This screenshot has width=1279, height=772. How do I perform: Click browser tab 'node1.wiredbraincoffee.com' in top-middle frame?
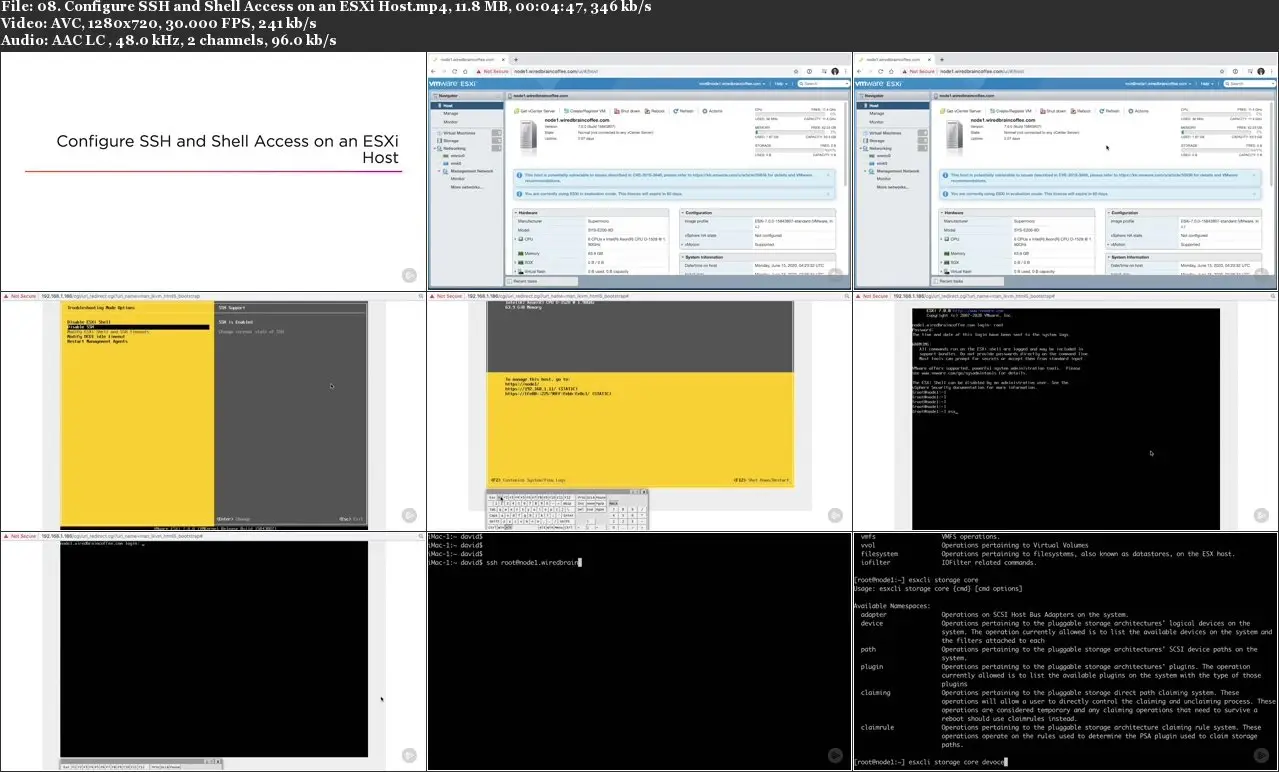[x=467, y=59]
